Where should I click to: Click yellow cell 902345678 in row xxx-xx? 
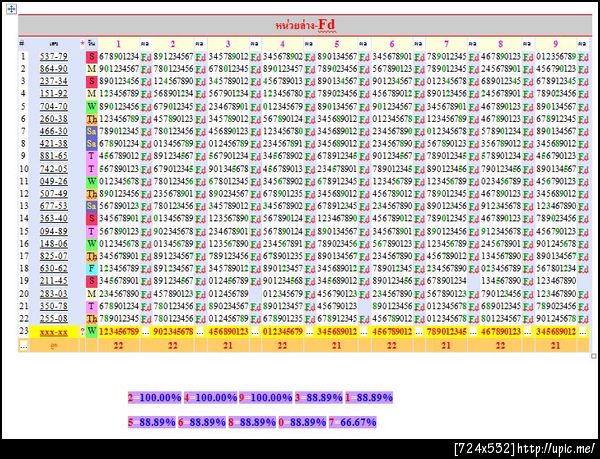[x=173, y=332]
